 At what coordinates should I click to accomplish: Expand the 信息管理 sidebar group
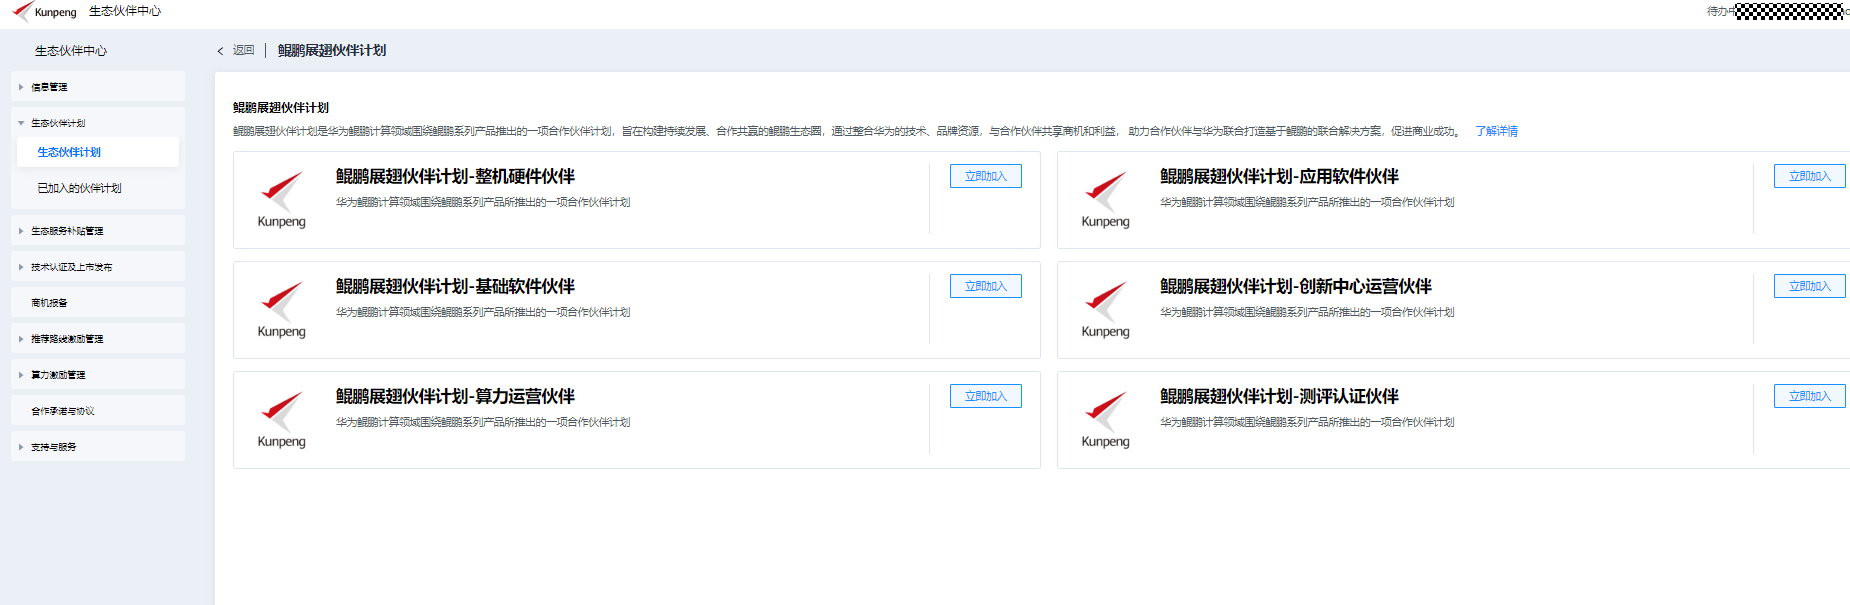(x=98, y=87)
